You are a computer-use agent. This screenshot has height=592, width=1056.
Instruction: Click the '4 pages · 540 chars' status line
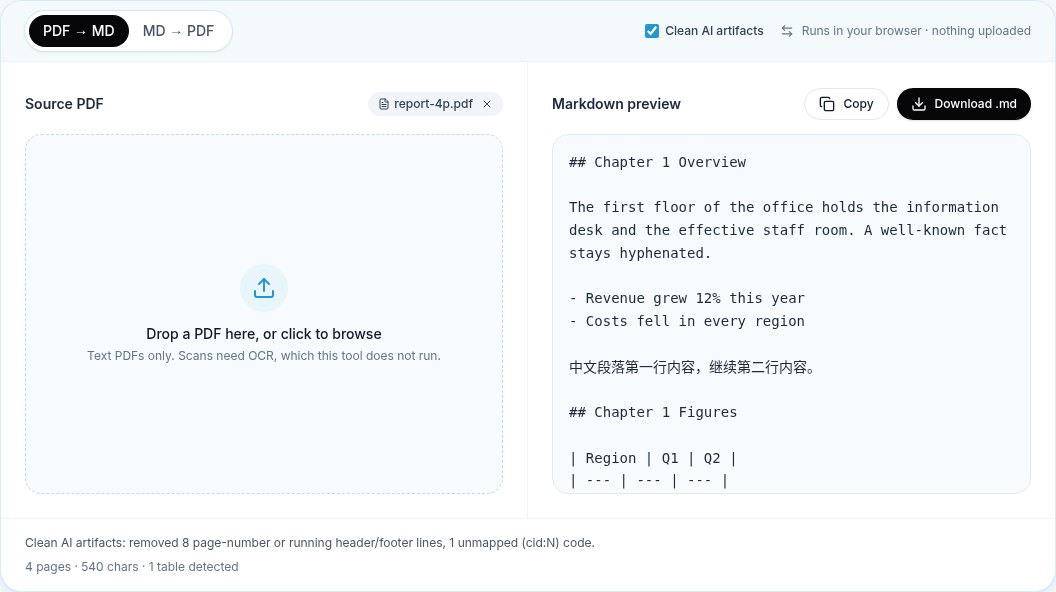click(x=132, y=566)
